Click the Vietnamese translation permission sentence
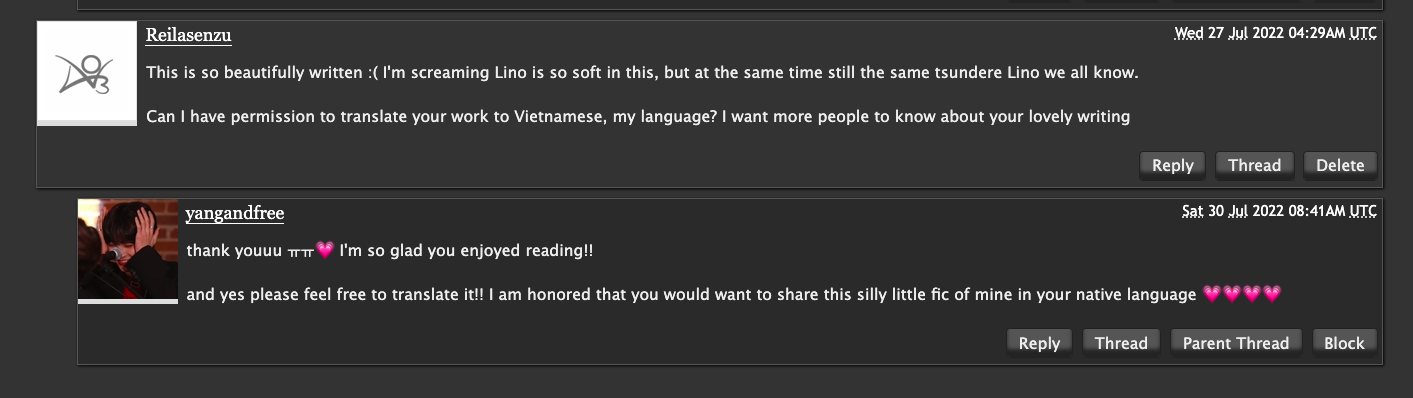The image size is (1413, 398). [x=638, y=117]
